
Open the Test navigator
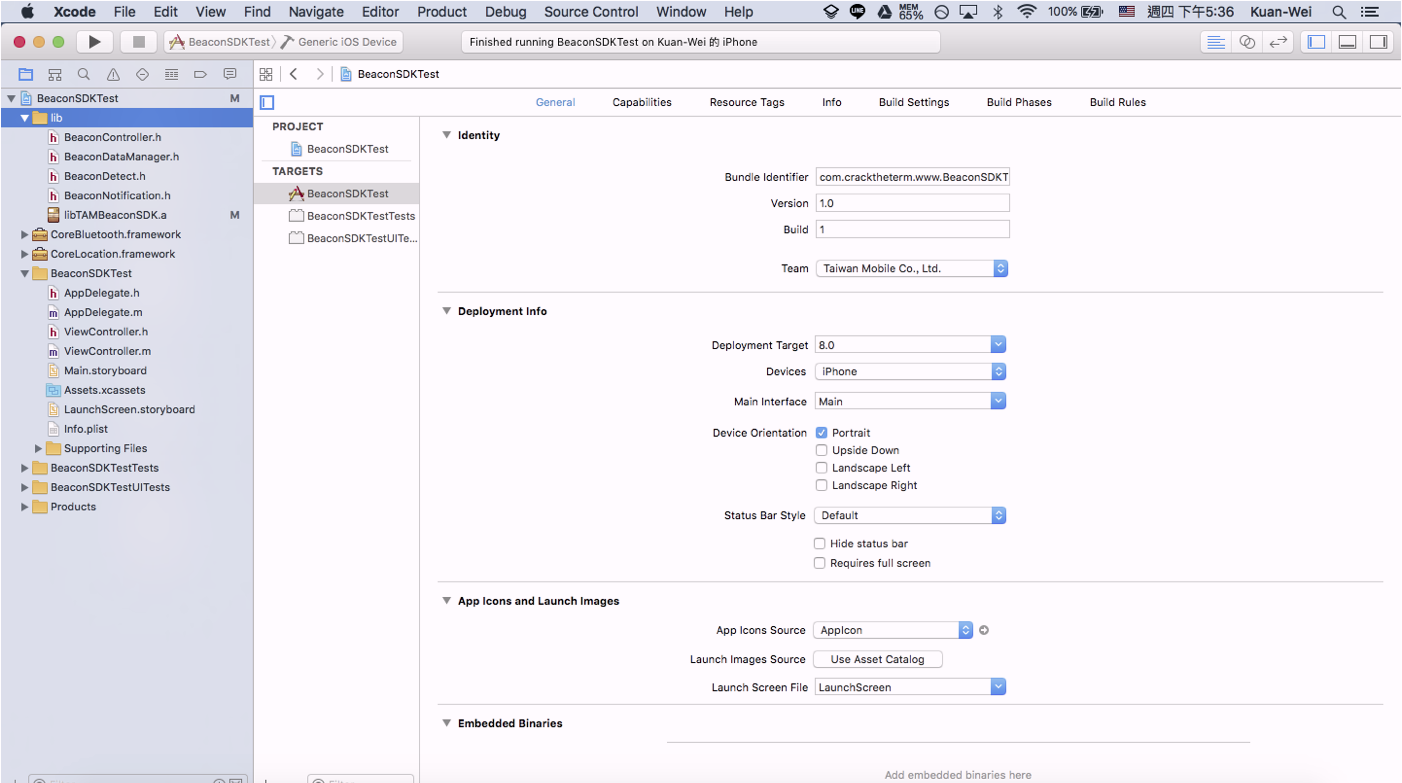pyautogui.click(x=142, y=74)
